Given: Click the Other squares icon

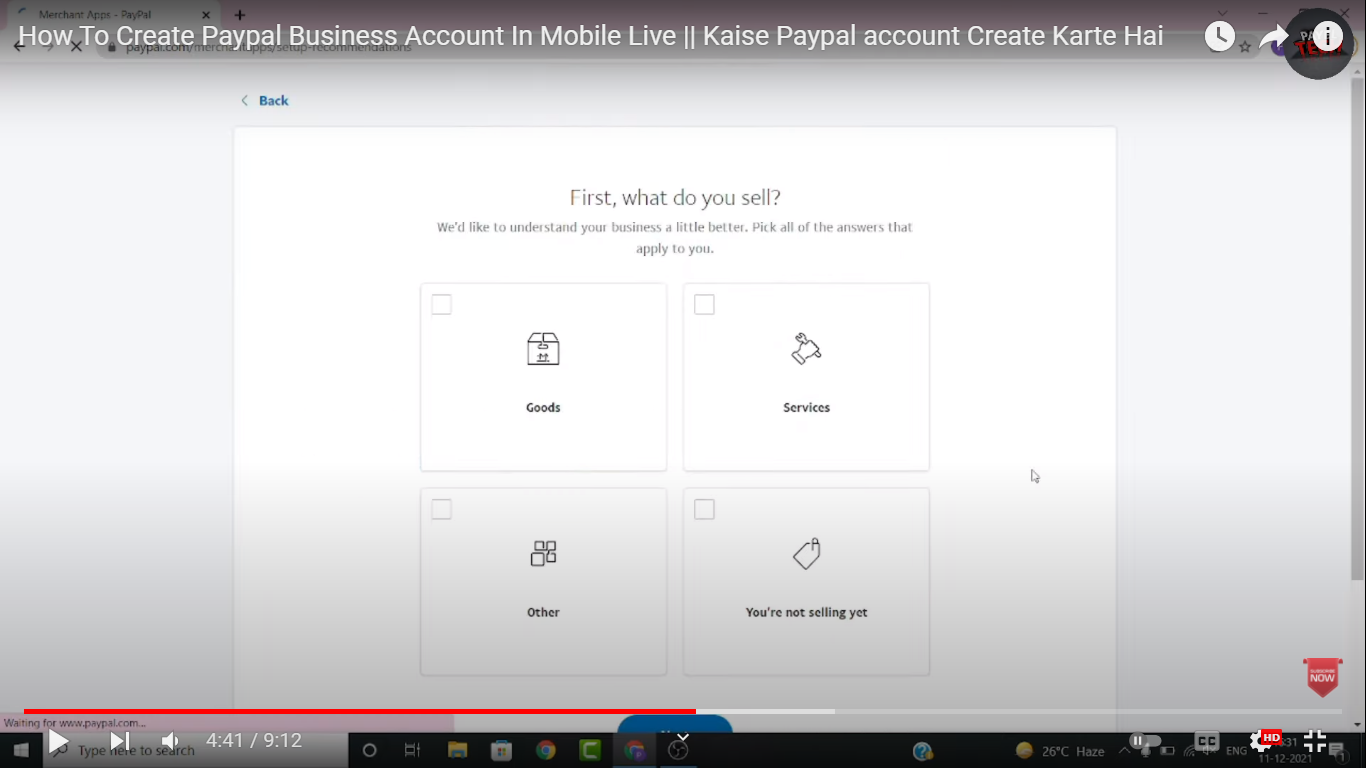Looking at the screenshot, I should pyautogui.click(x=543, y=553).
